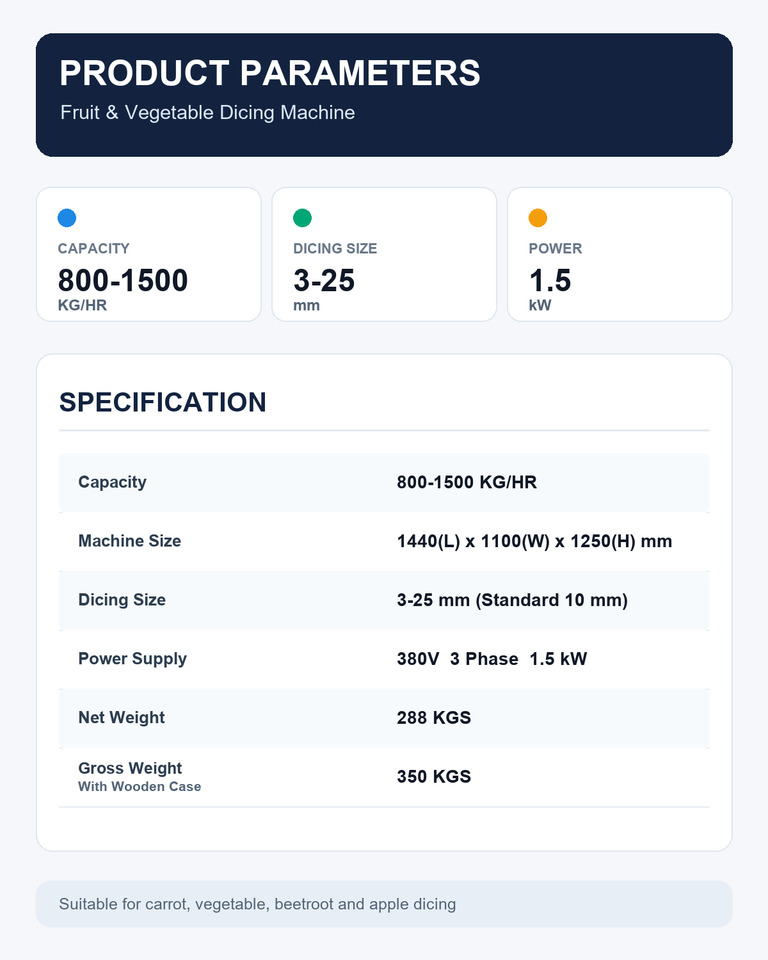Click the 3-25 dicing size value
768x960 pixels.
pyautogui.click(x=324, y=280)
